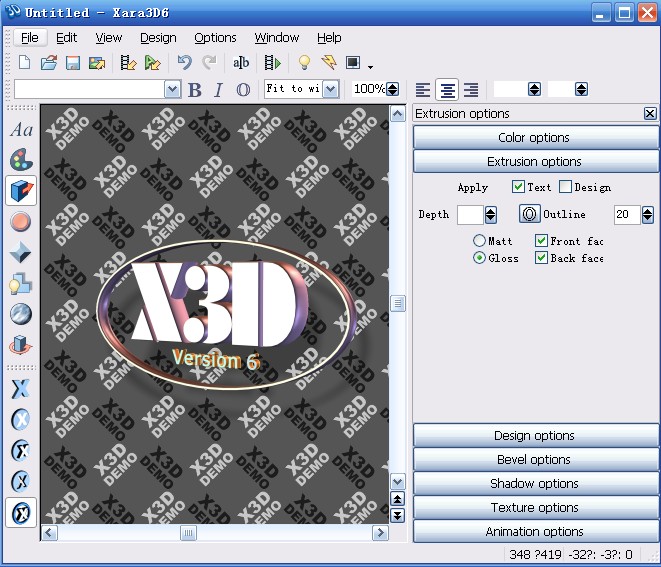Open the File menu
Viewport: 661px width, 567px height.
(30, 38)
